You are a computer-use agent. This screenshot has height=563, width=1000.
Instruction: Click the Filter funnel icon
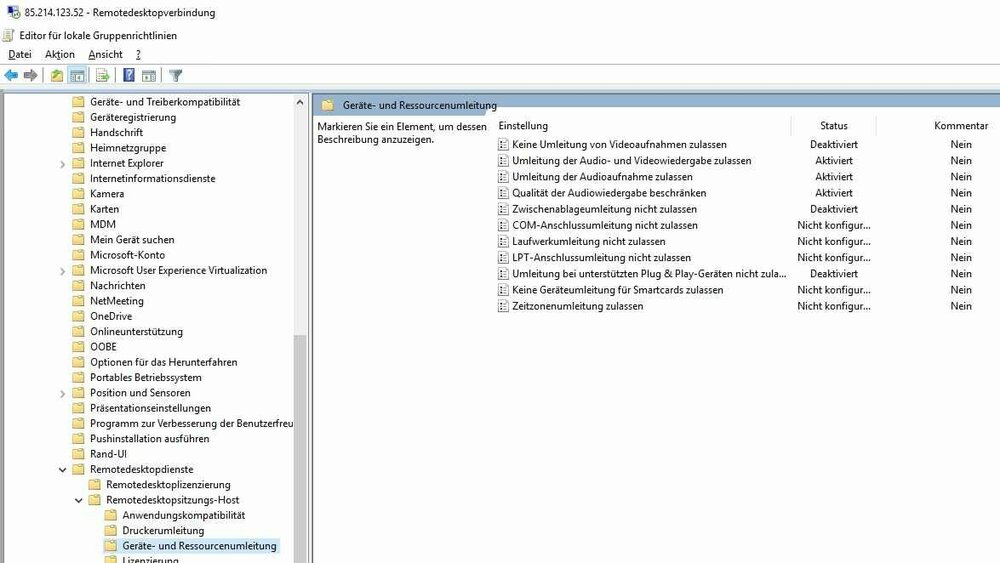(176, 75)
